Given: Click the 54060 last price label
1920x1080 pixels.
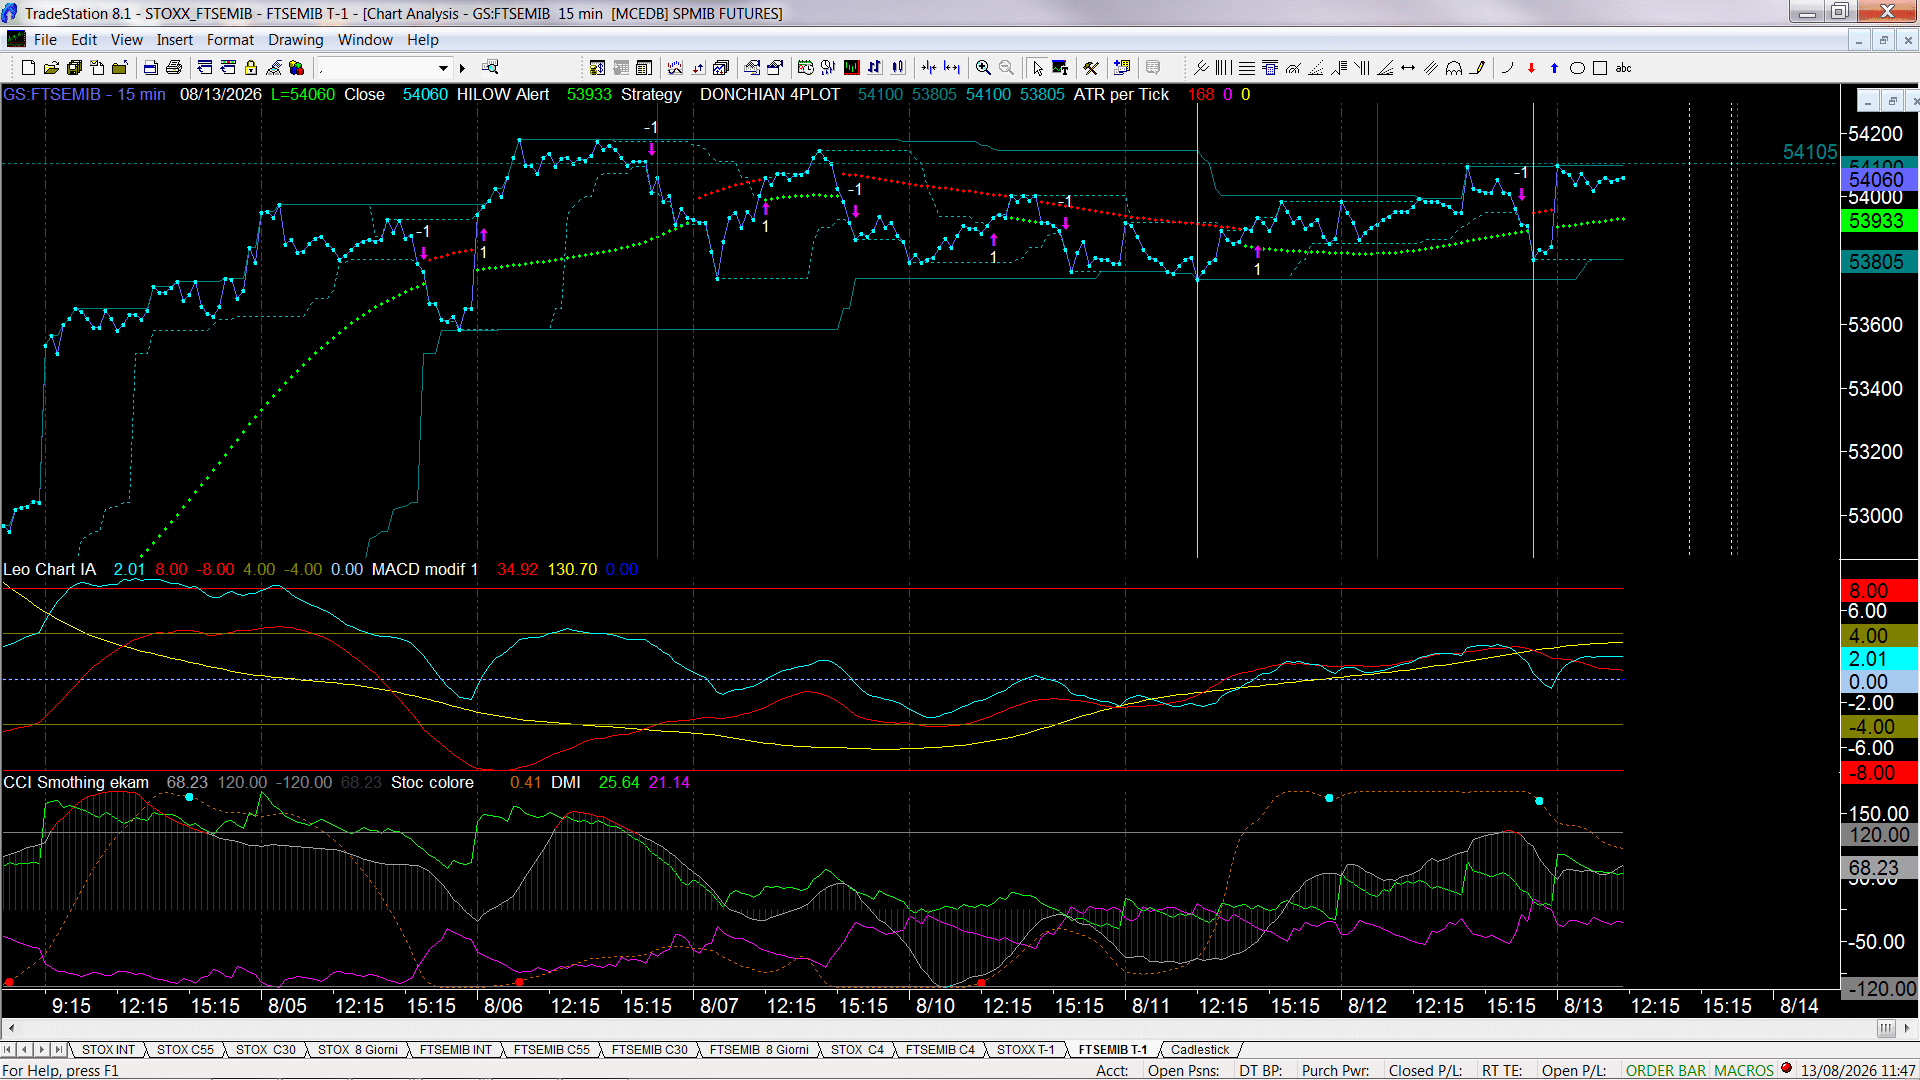Looking at the screenshot, I should [1878, 180].
